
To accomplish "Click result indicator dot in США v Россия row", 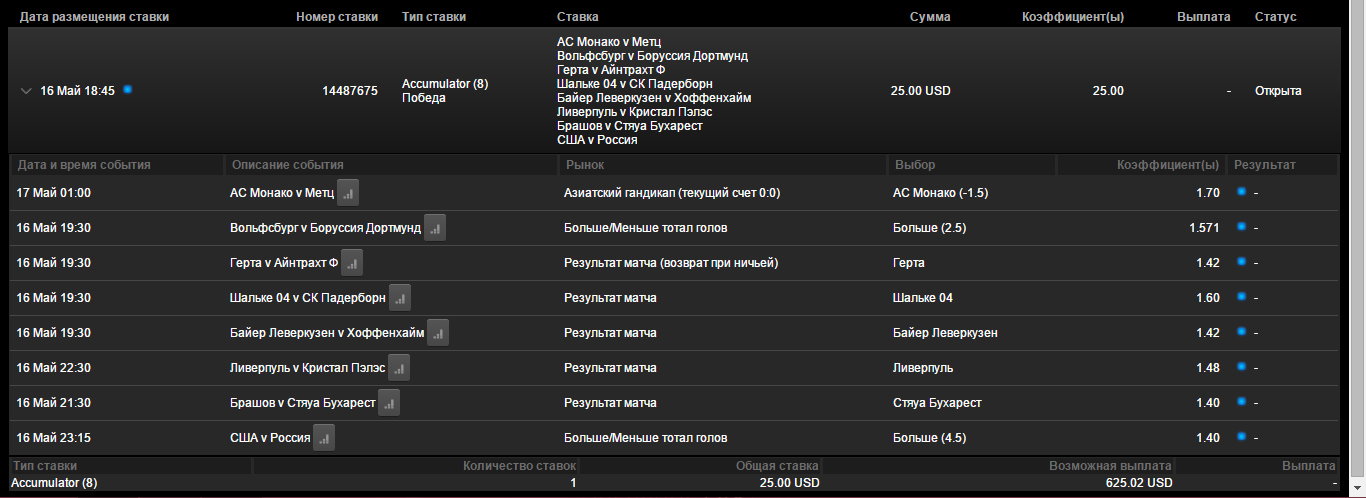I will pyautogui.click(x=1242, y=437).
